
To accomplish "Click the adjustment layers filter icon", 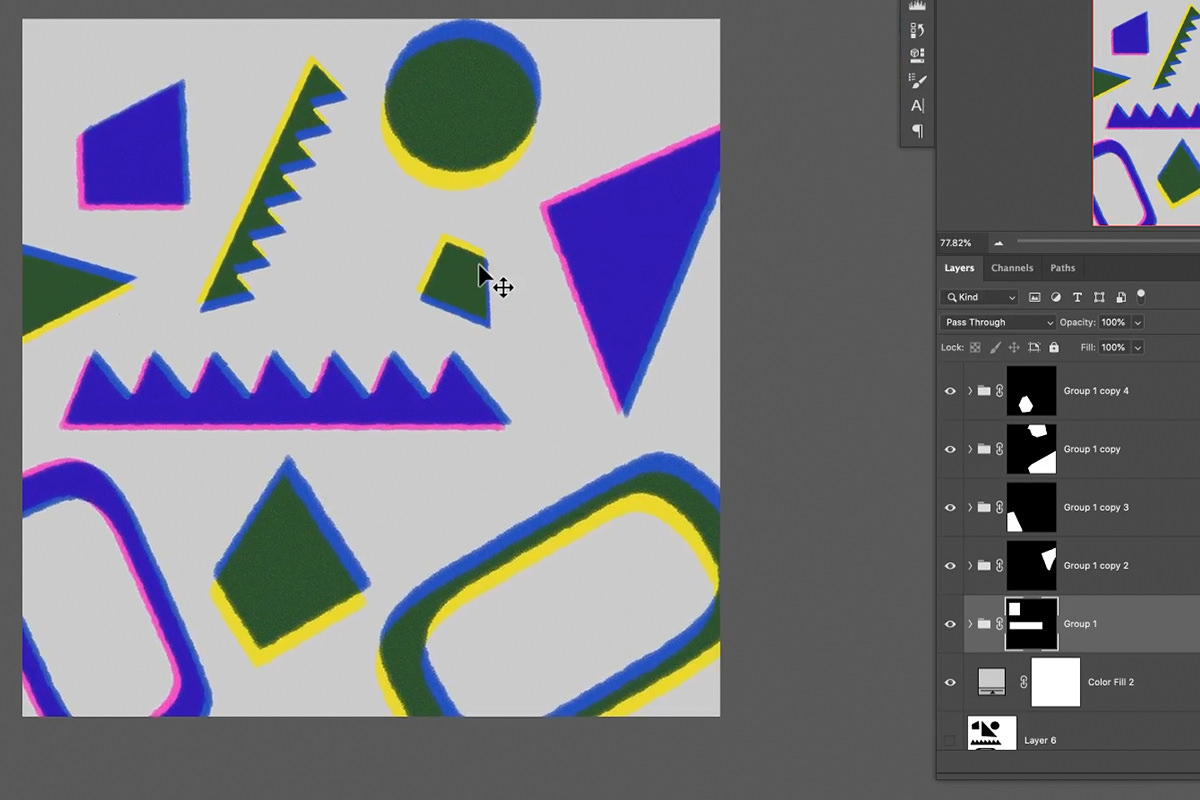I will point(1056,297).
